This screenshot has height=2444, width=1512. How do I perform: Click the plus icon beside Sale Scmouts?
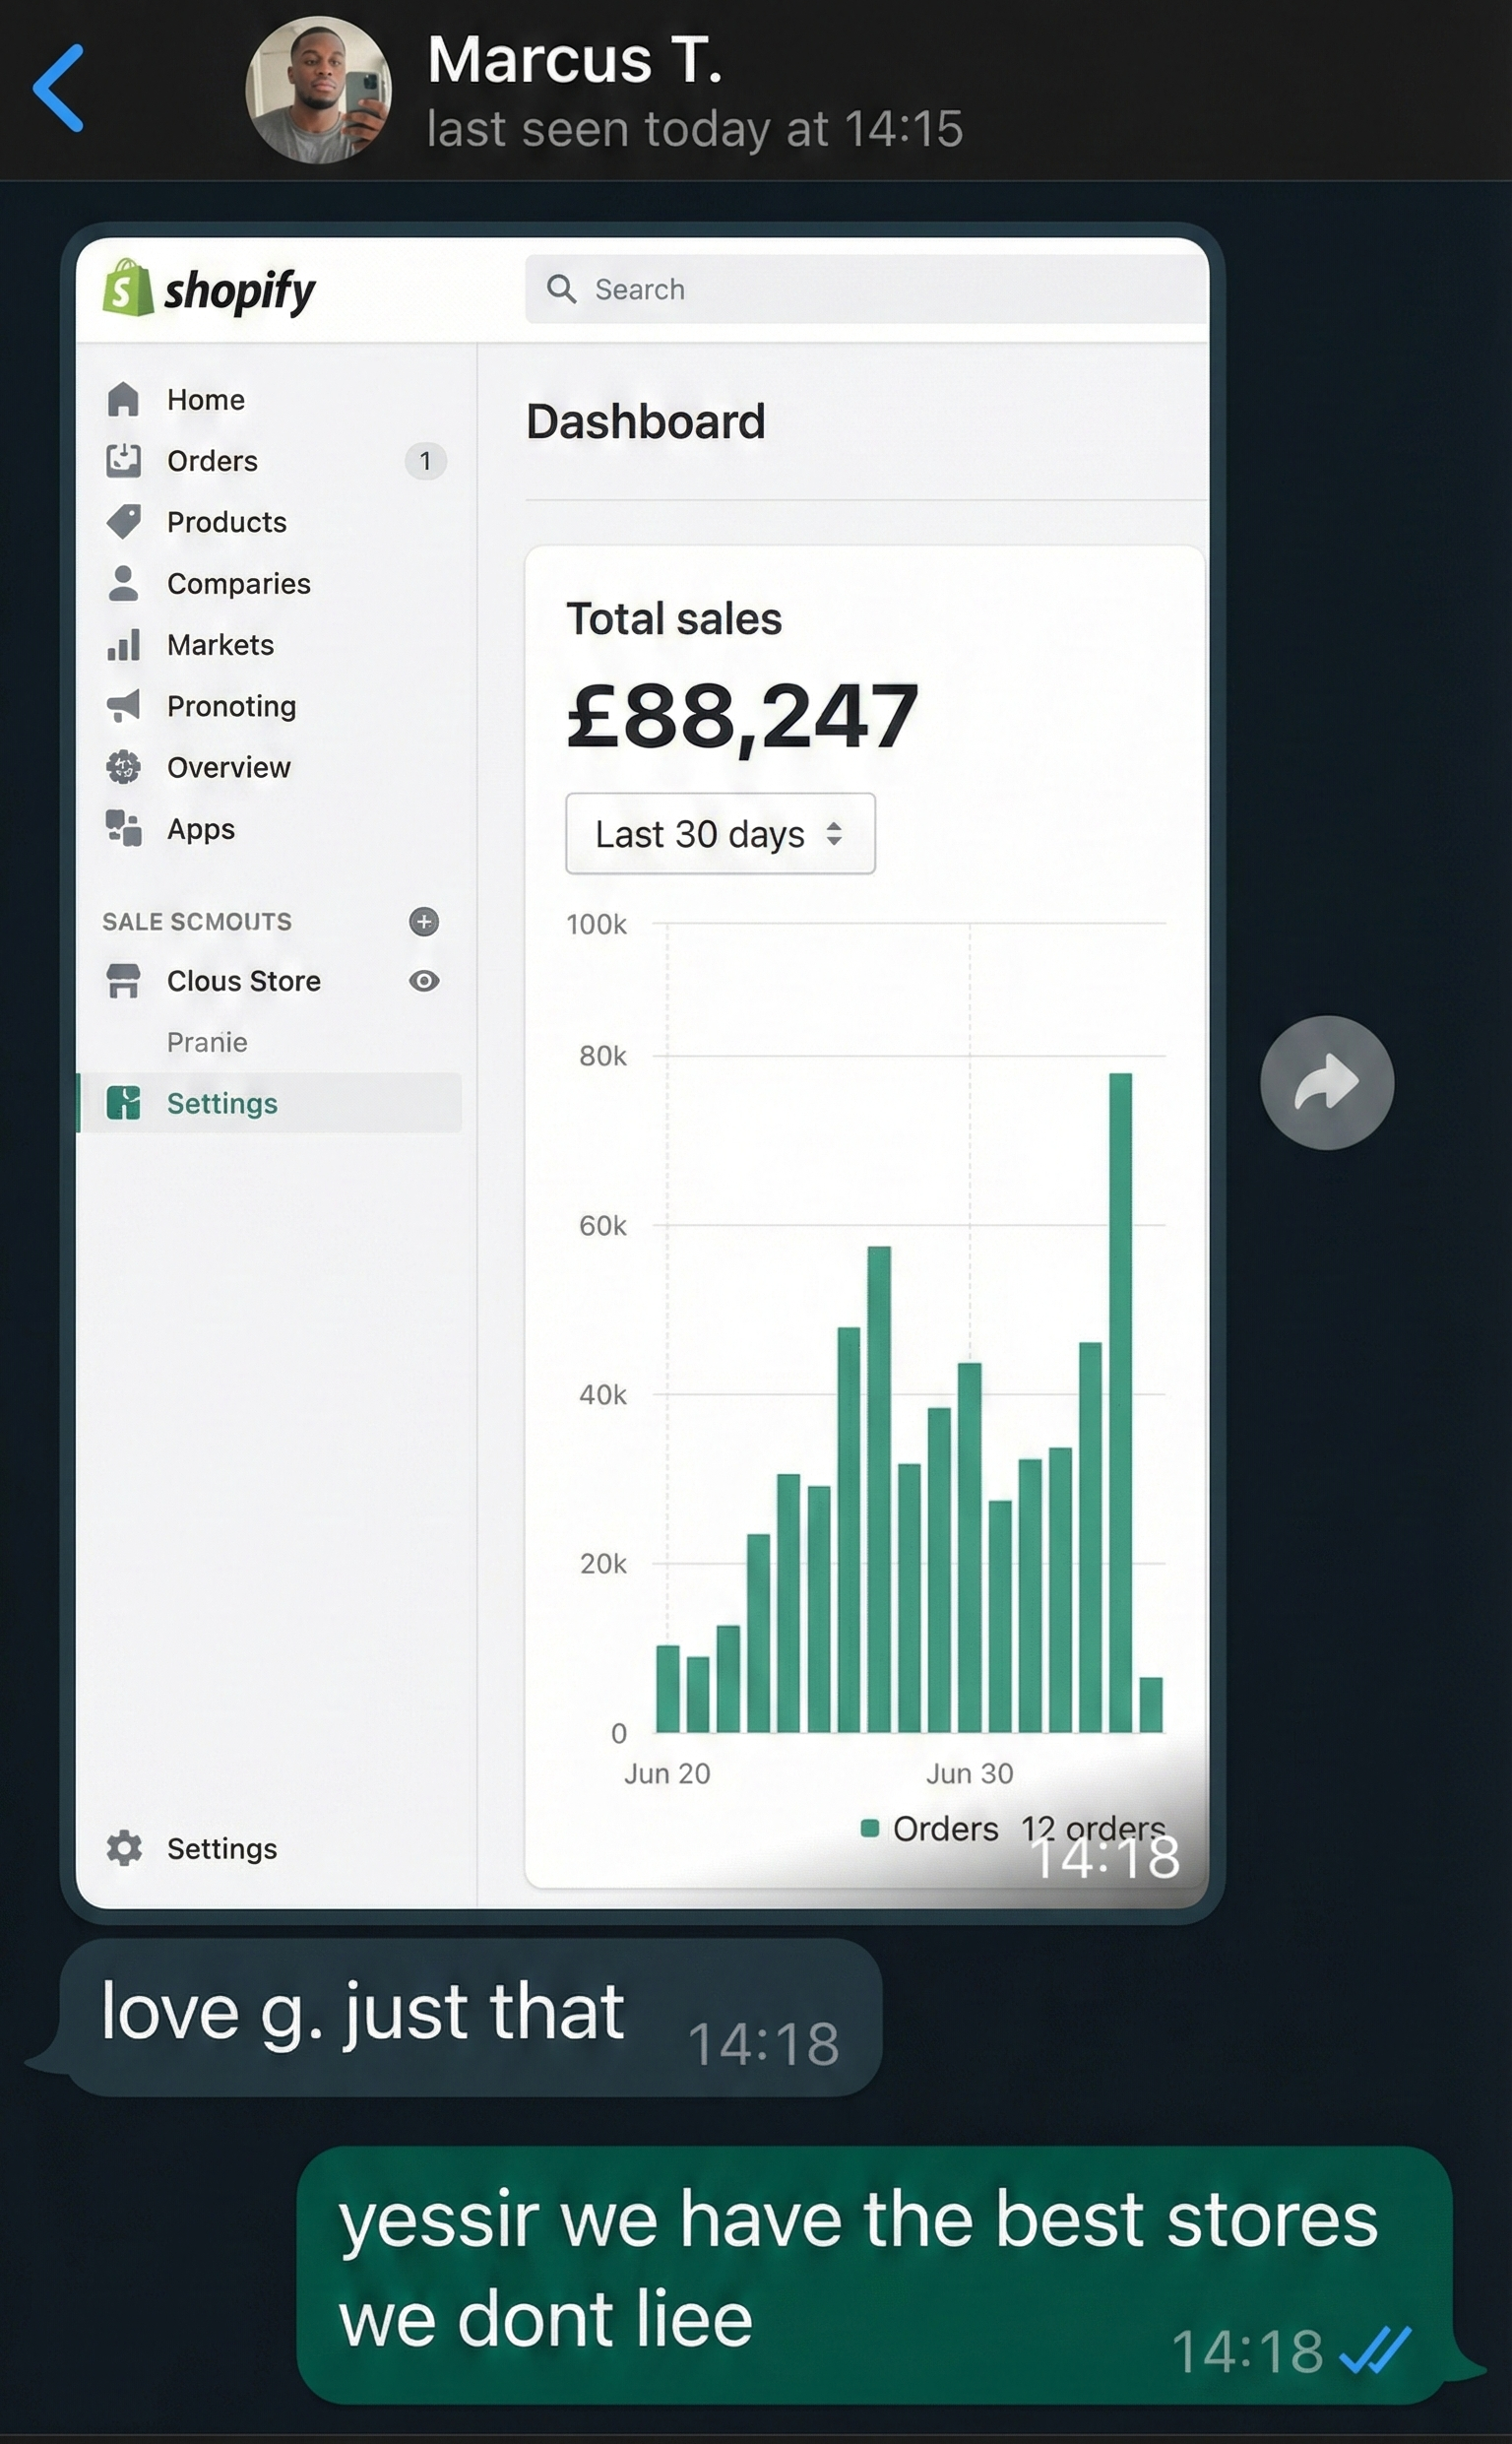pyautogui.click(x=424, y=921)
